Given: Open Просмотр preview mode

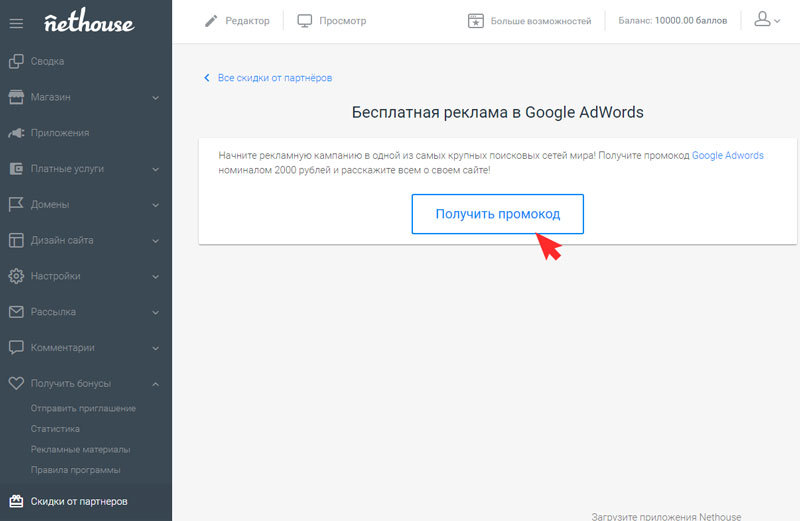Looking at the screenshot, I should 343,21.
